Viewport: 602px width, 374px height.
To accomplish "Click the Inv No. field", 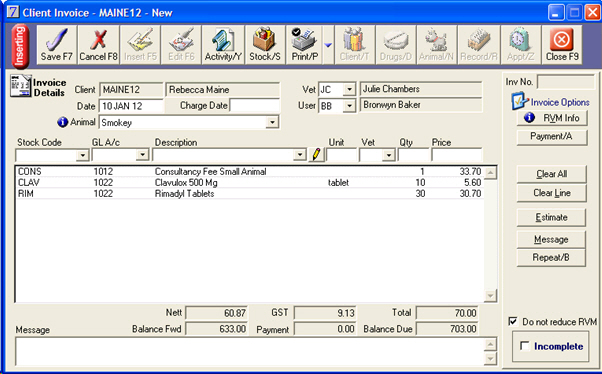I will click(566, 82).
